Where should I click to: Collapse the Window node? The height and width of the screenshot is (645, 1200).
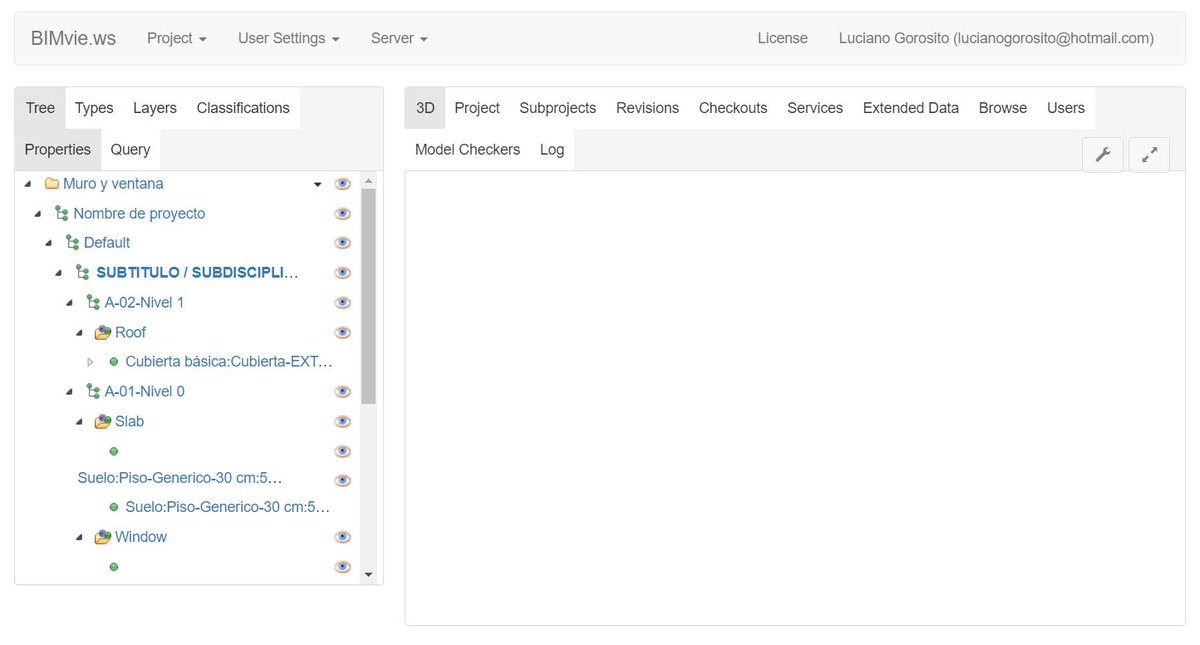point(79,537)
